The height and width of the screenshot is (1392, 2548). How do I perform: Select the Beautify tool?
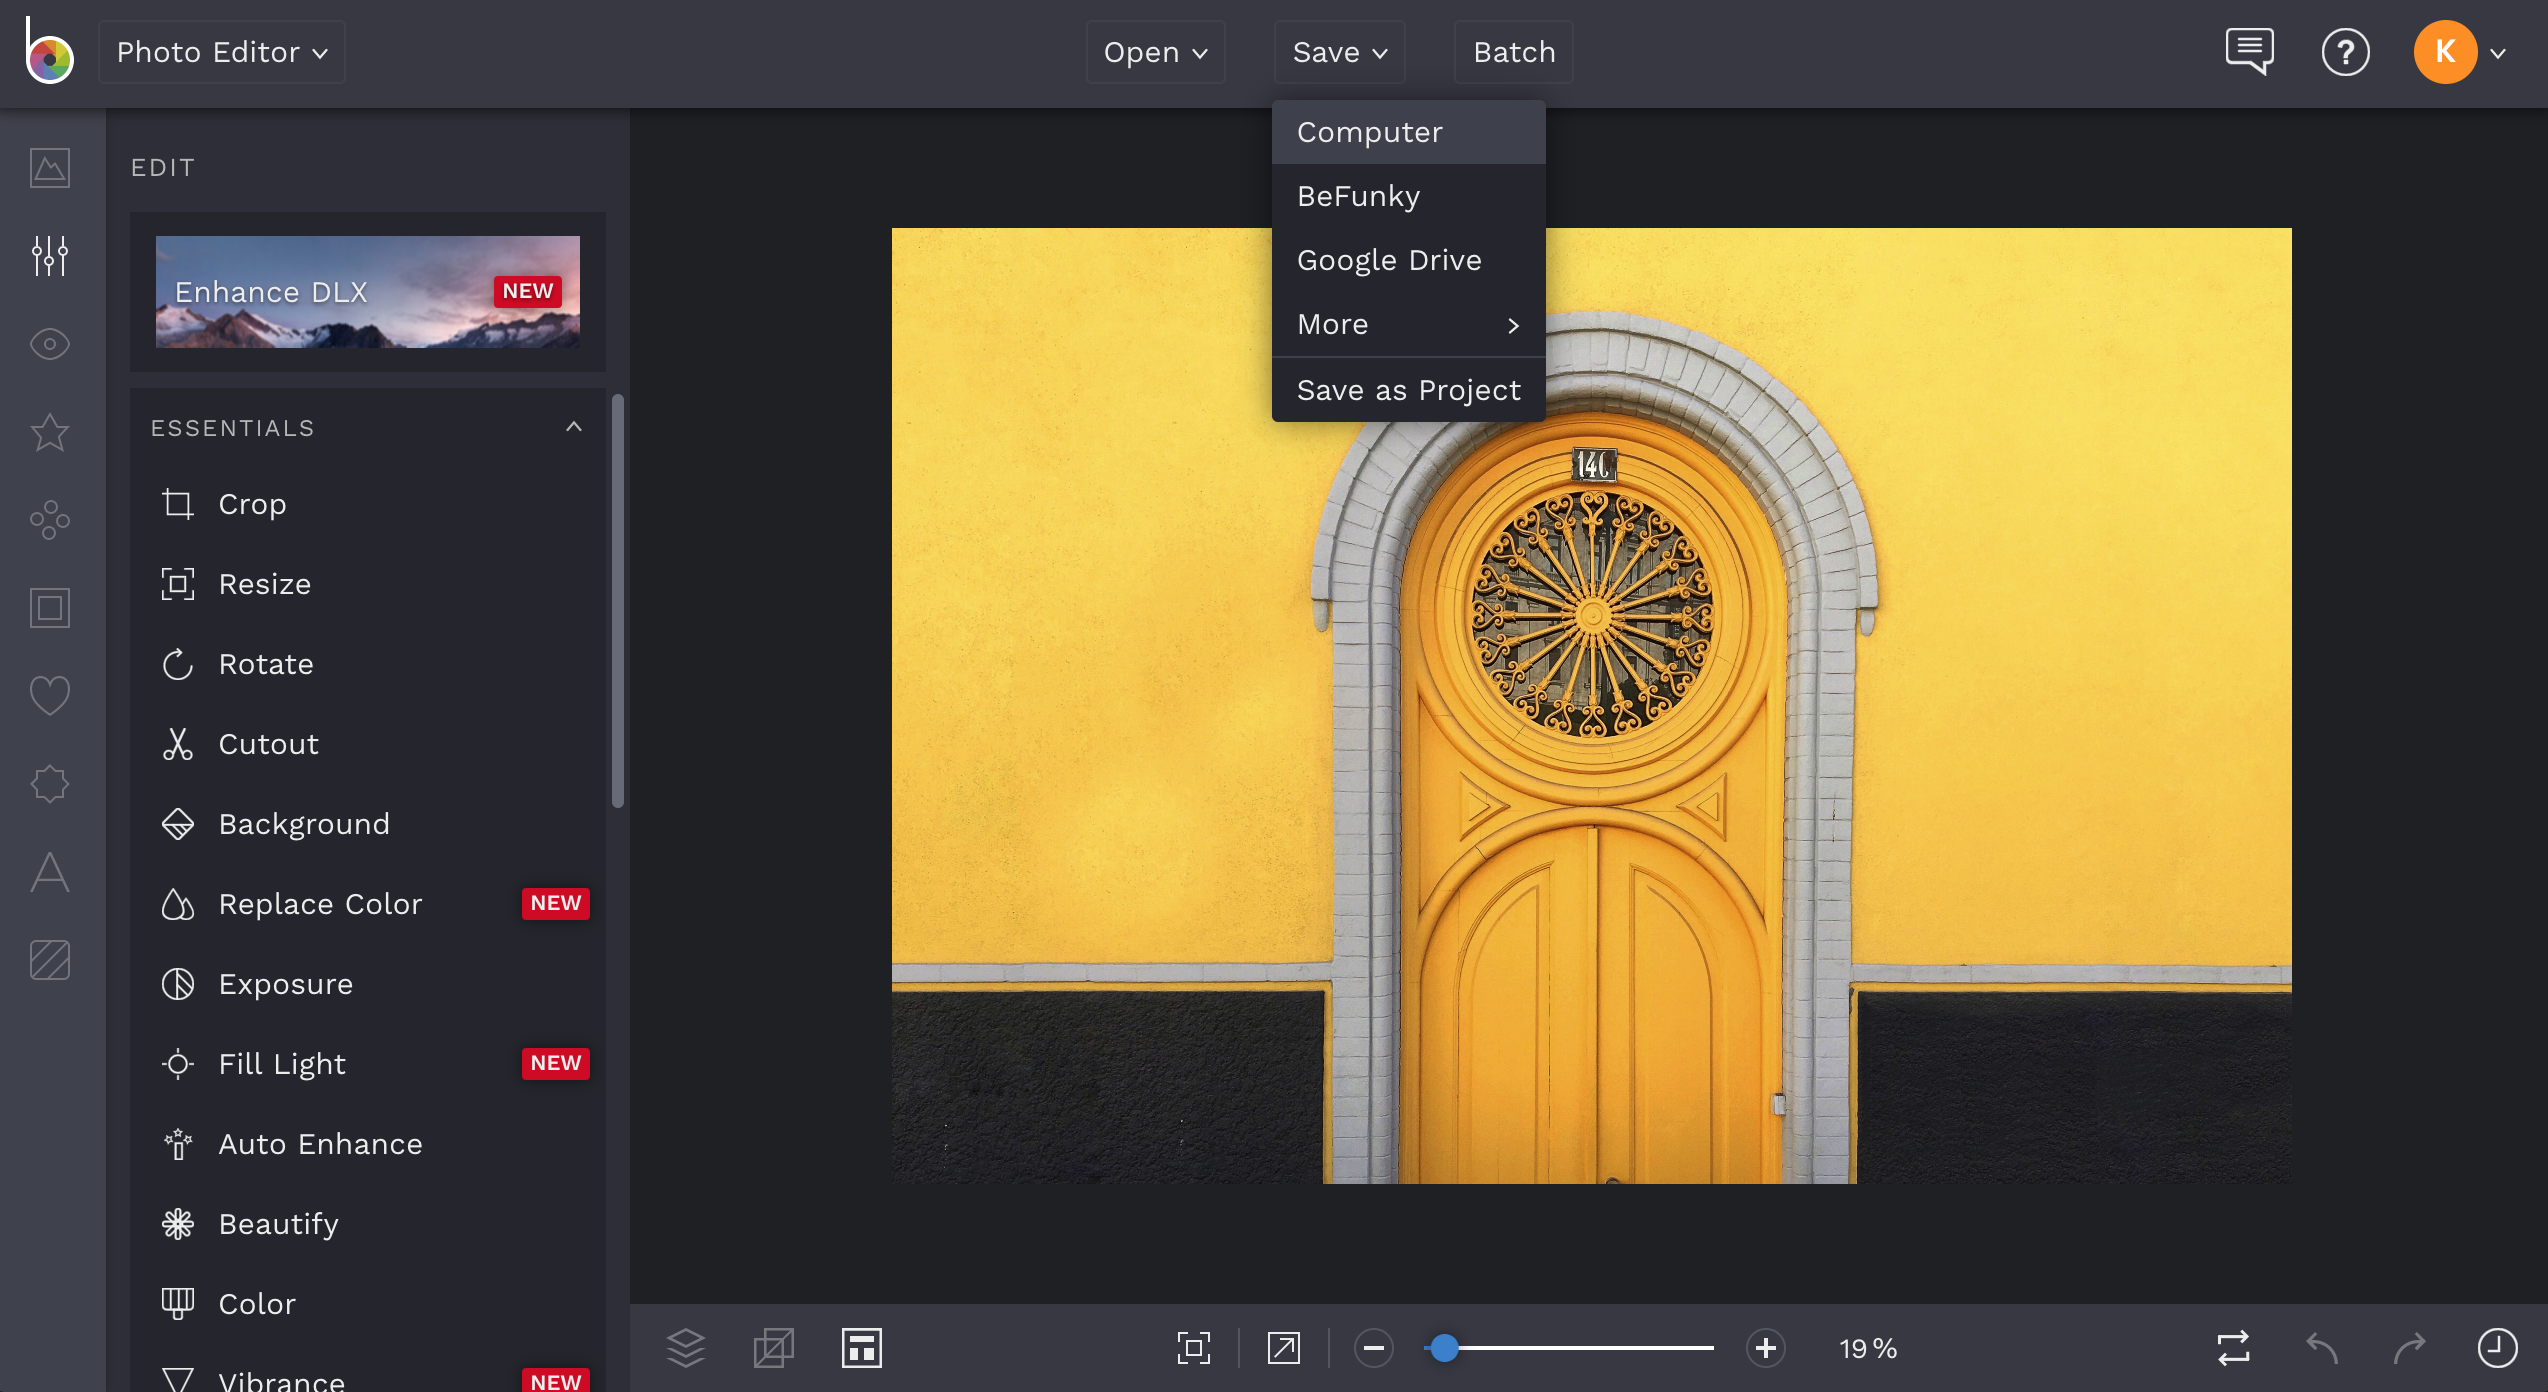click(278, 1222)
